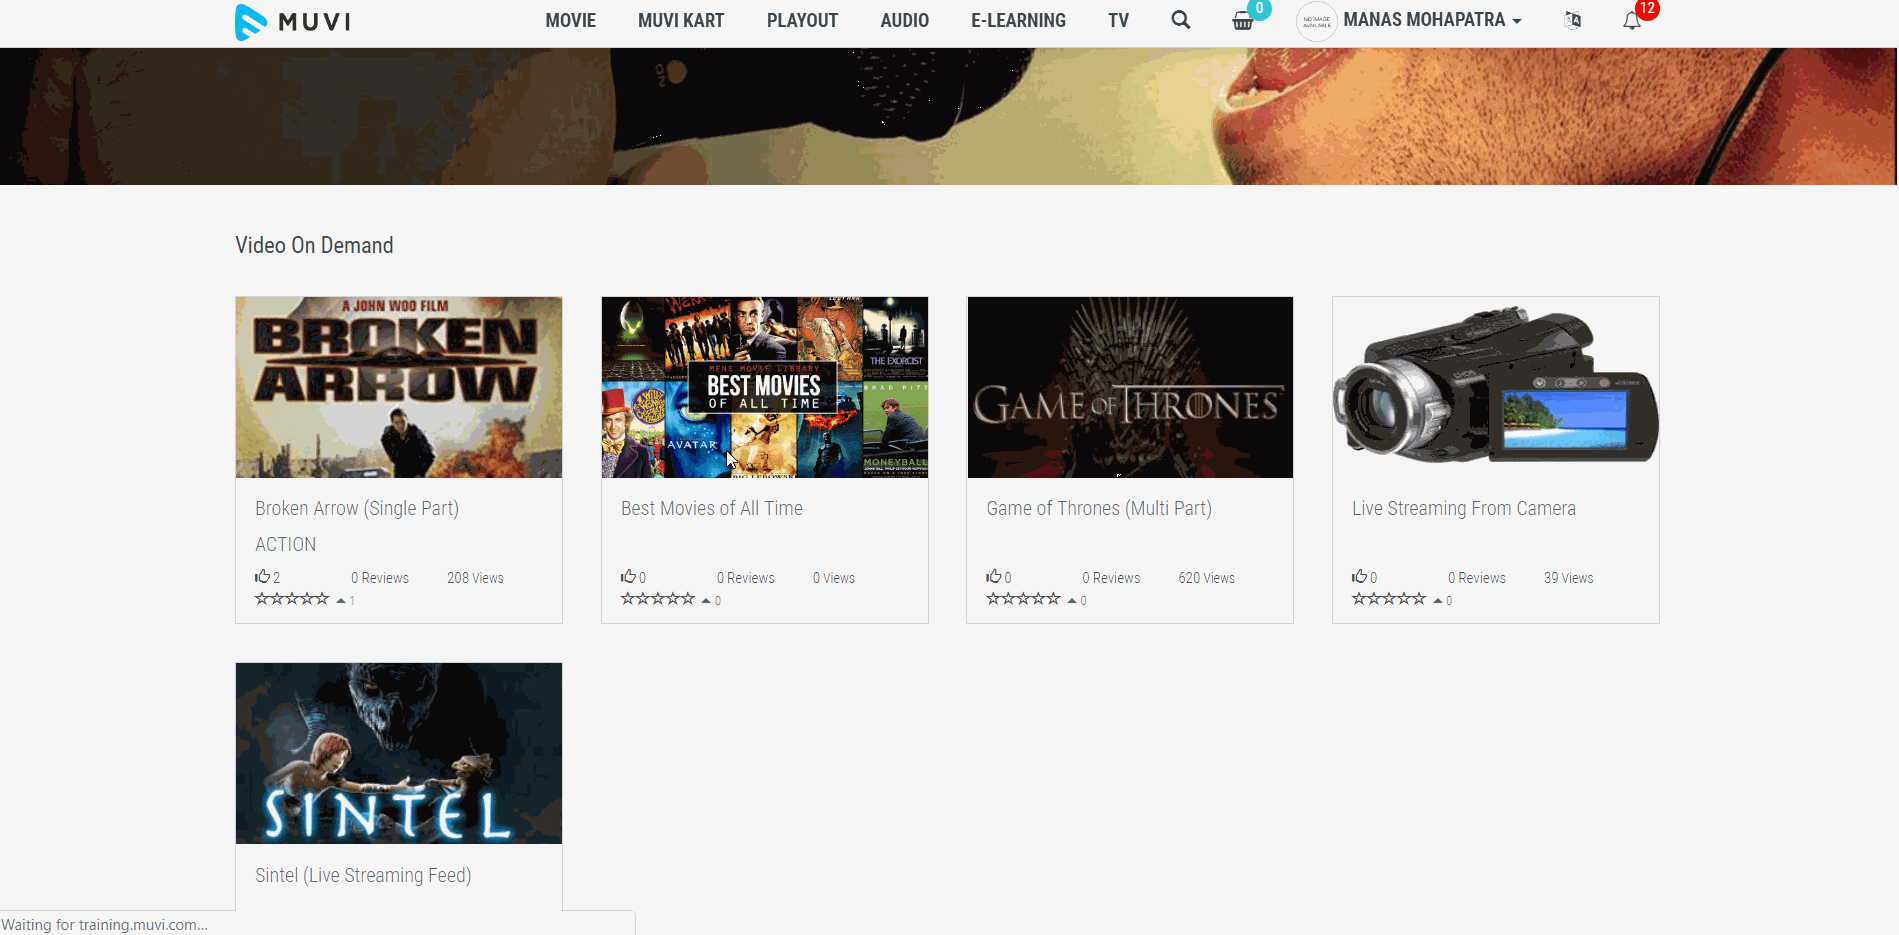
Task: Open Broken Arrow (Single Part) title link
Action: (357, 509)
